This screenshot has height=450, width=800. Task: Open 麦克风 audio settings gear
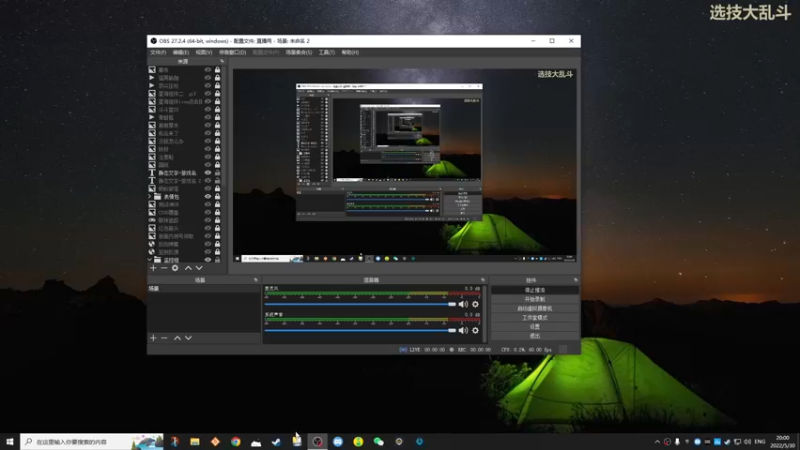pos(475,304)
